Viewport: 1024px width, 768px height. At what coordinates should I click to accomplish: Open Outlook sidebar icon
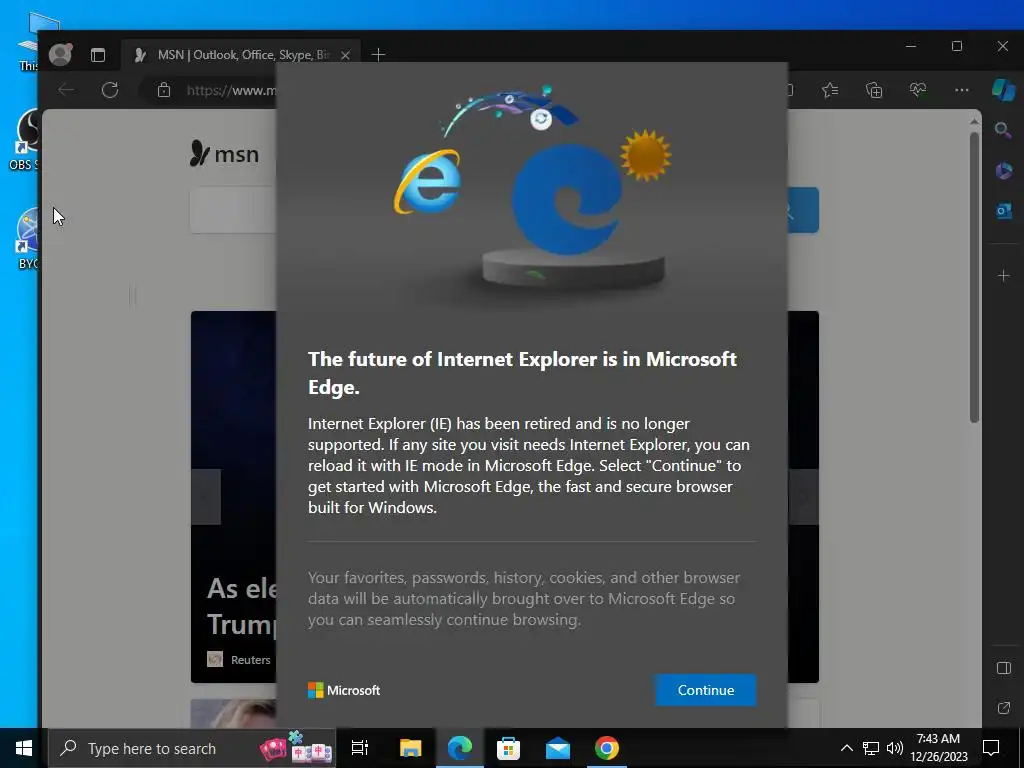coord(1004,211)
